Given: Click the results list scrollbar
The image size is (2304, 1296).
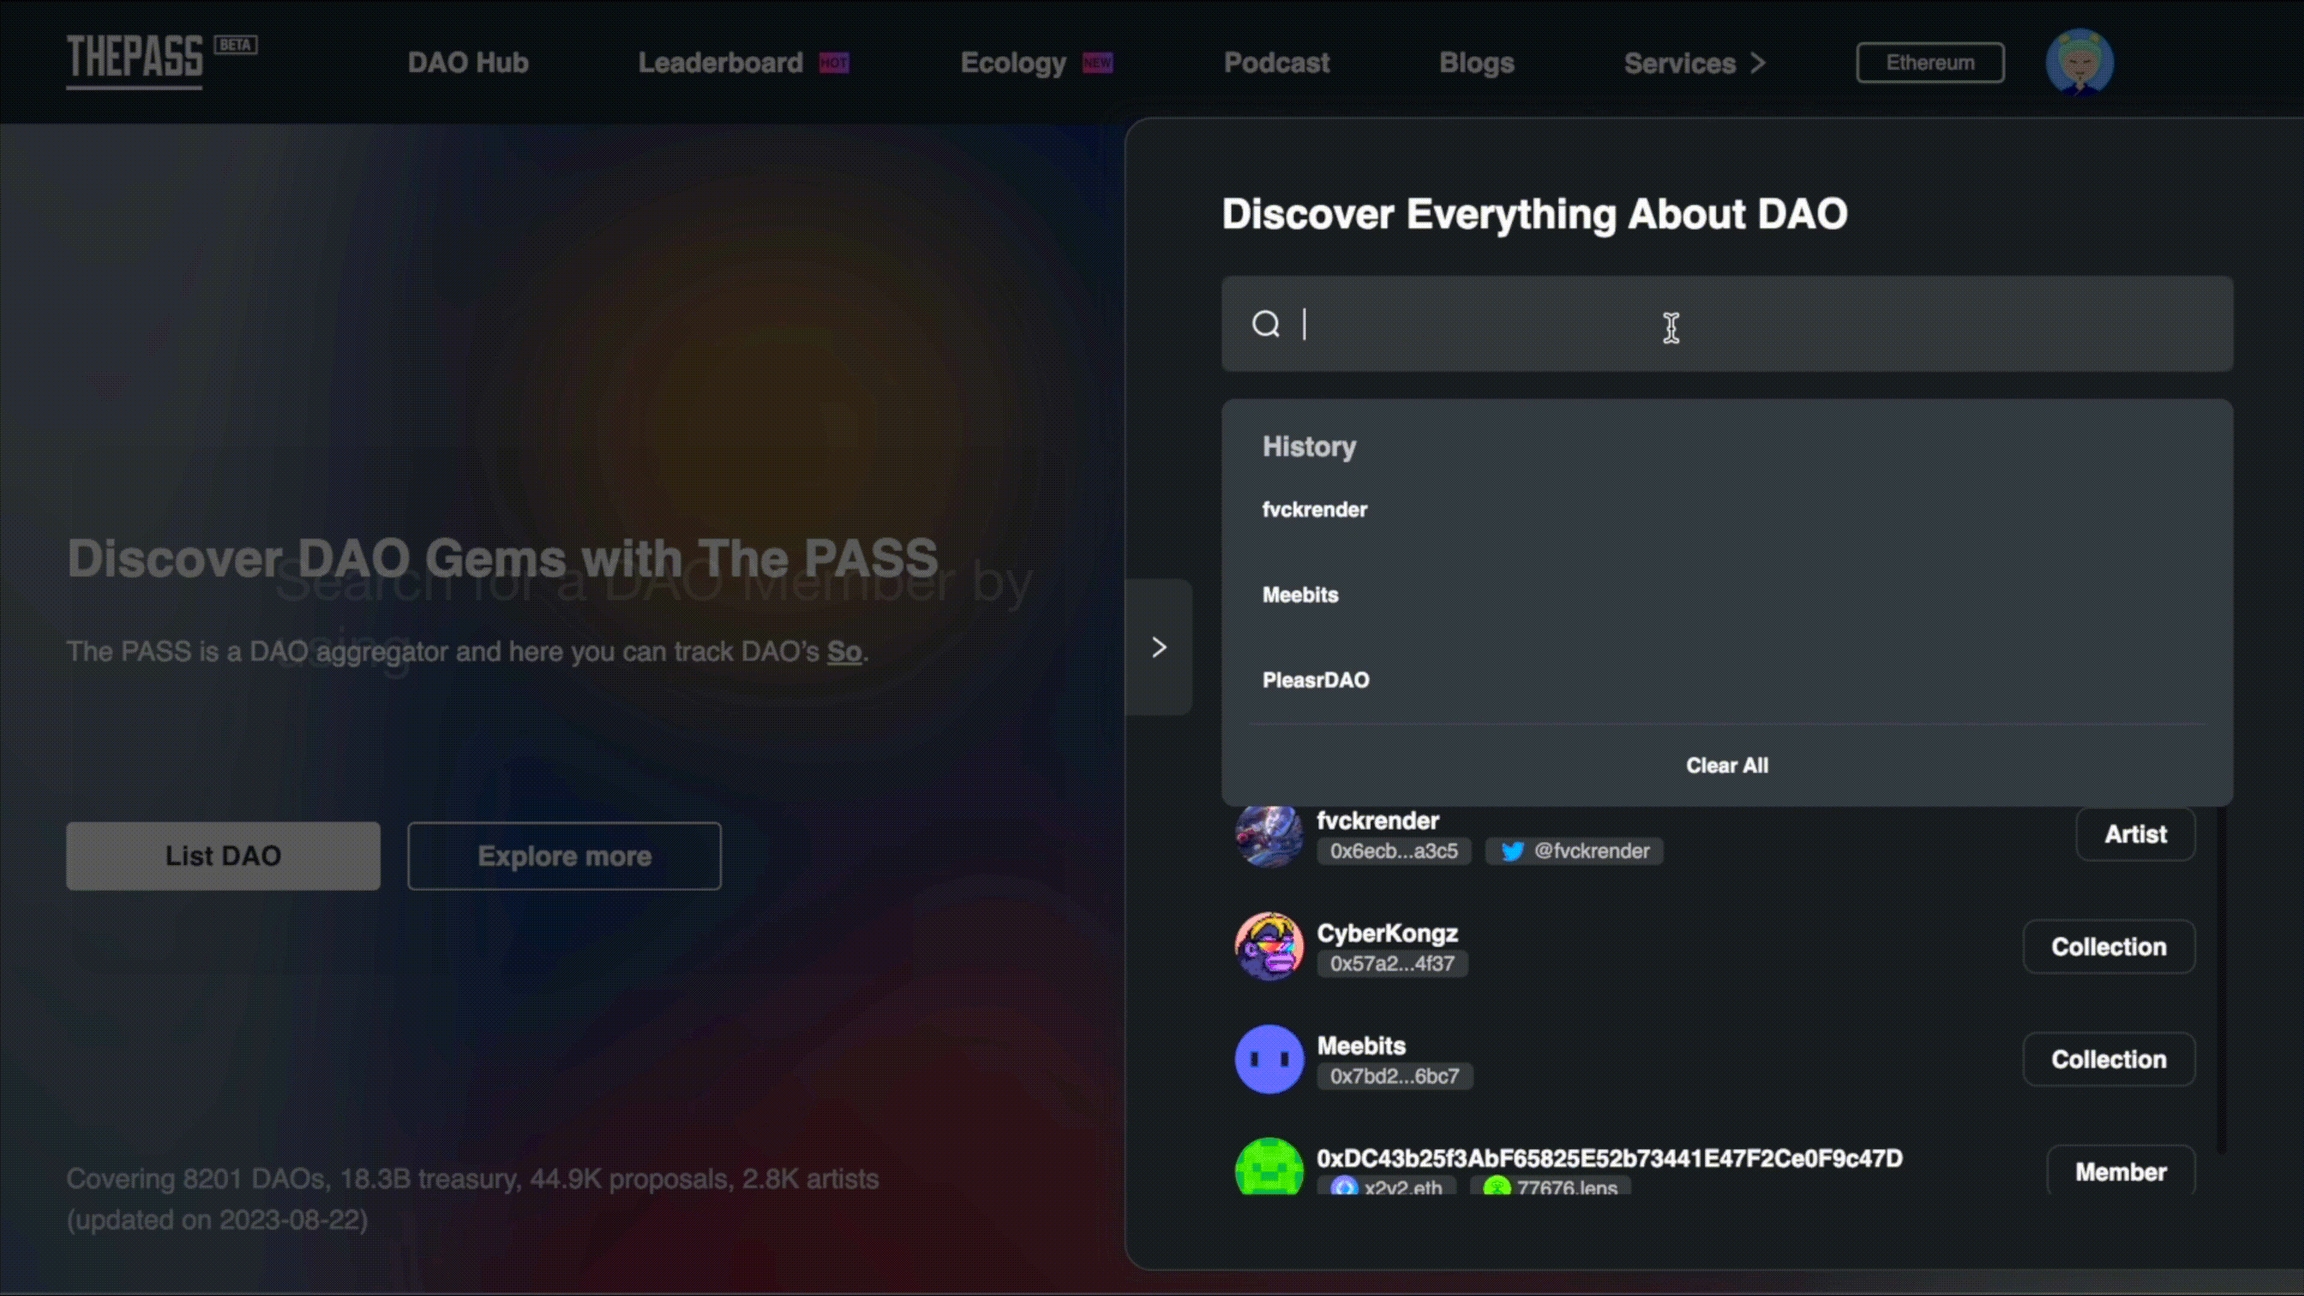Looking at the screenshot, I should (2220, 980).
